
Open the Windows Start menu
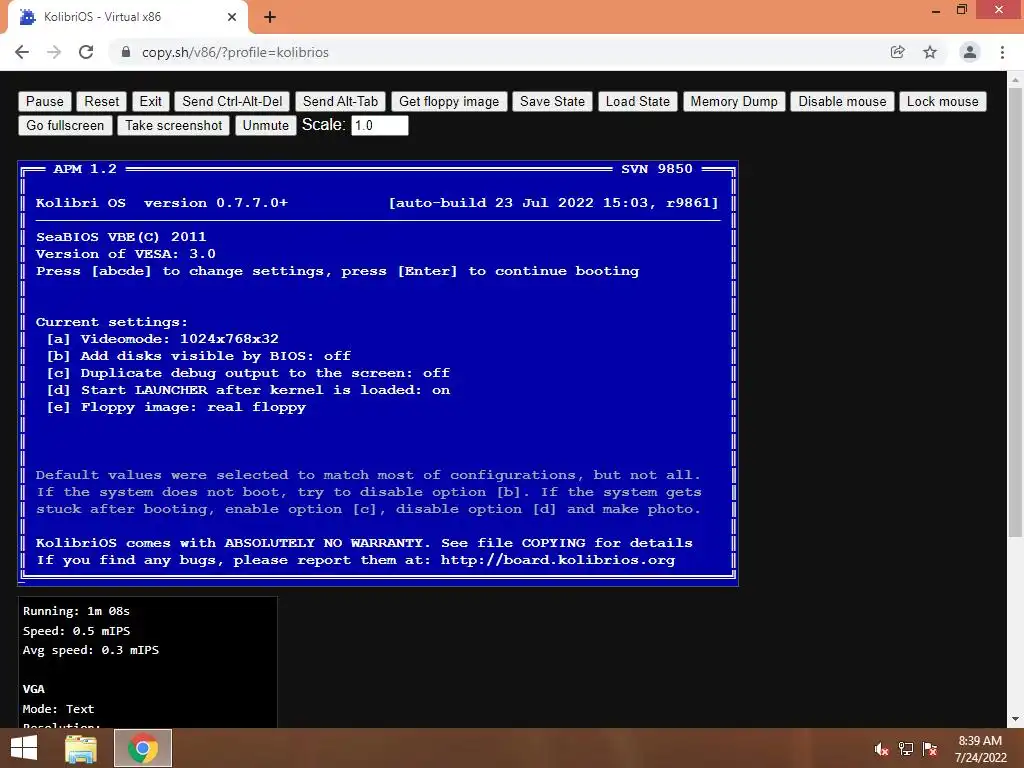point(24,748)
